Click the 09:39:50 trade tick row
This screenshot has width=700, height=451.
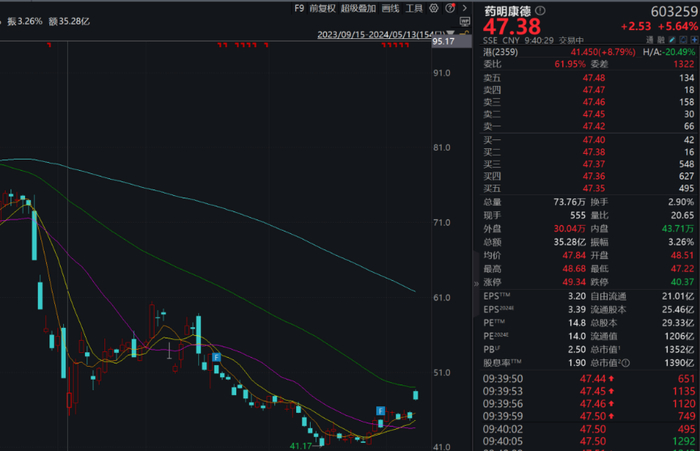pyautogui.click(x=589, y=379)
